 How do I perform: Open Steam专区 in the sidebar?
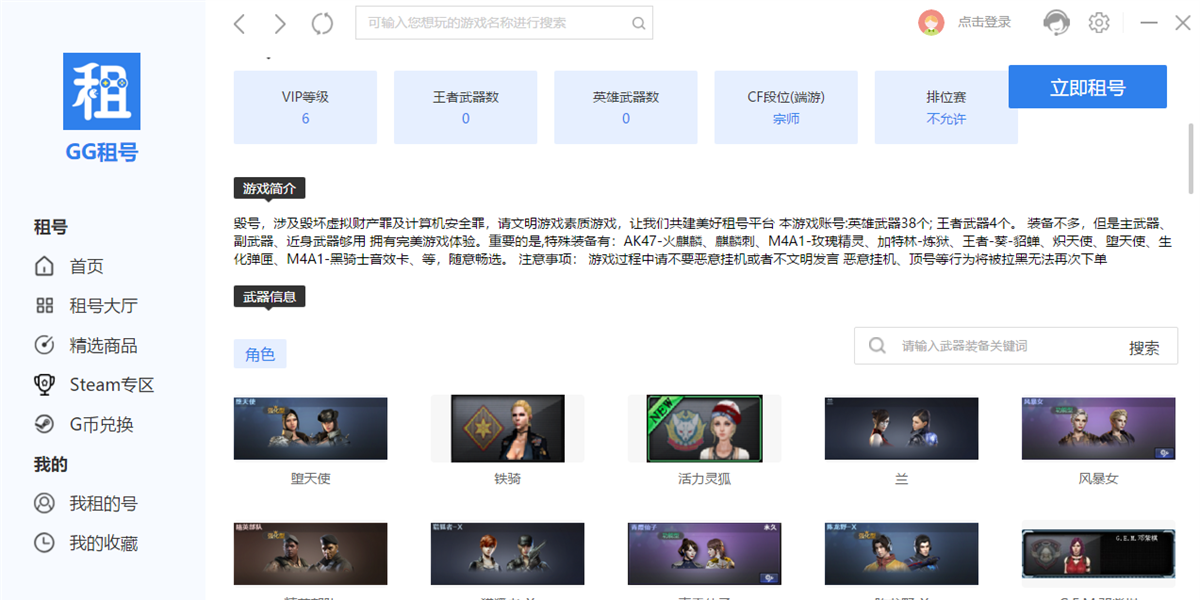(x=110, y=385)
